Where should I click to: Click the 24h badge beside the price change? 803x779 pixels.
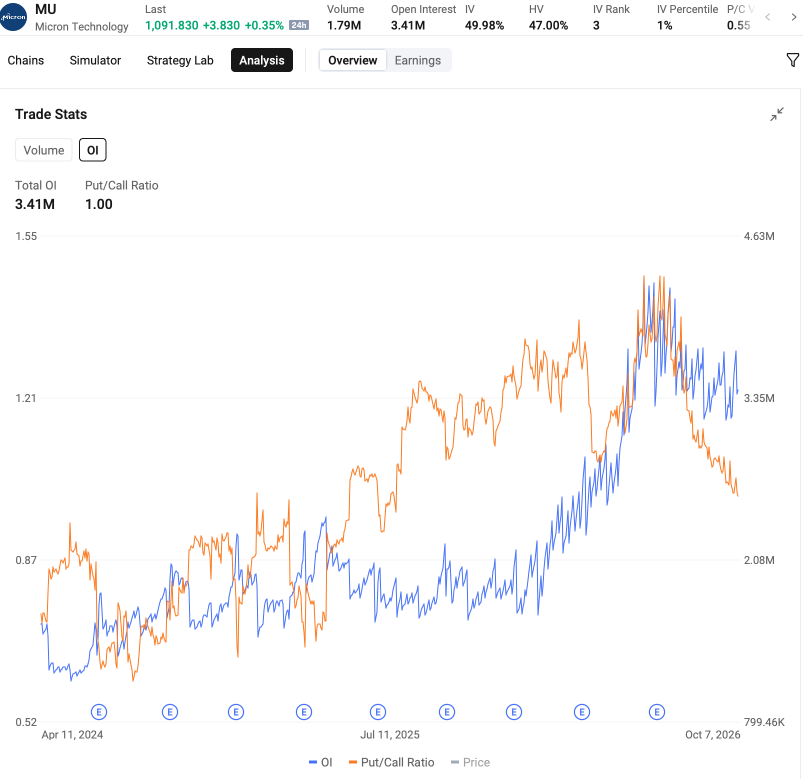299,25
